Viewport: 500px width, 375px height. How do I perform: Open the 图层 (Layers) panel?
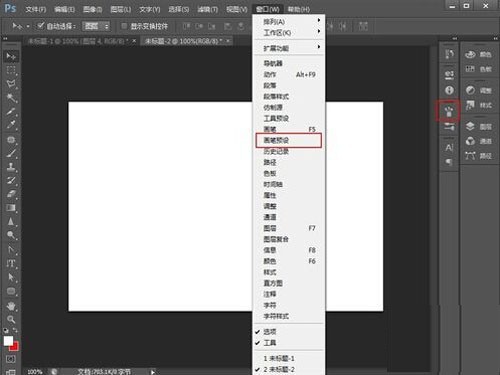(x=479, y=127)
